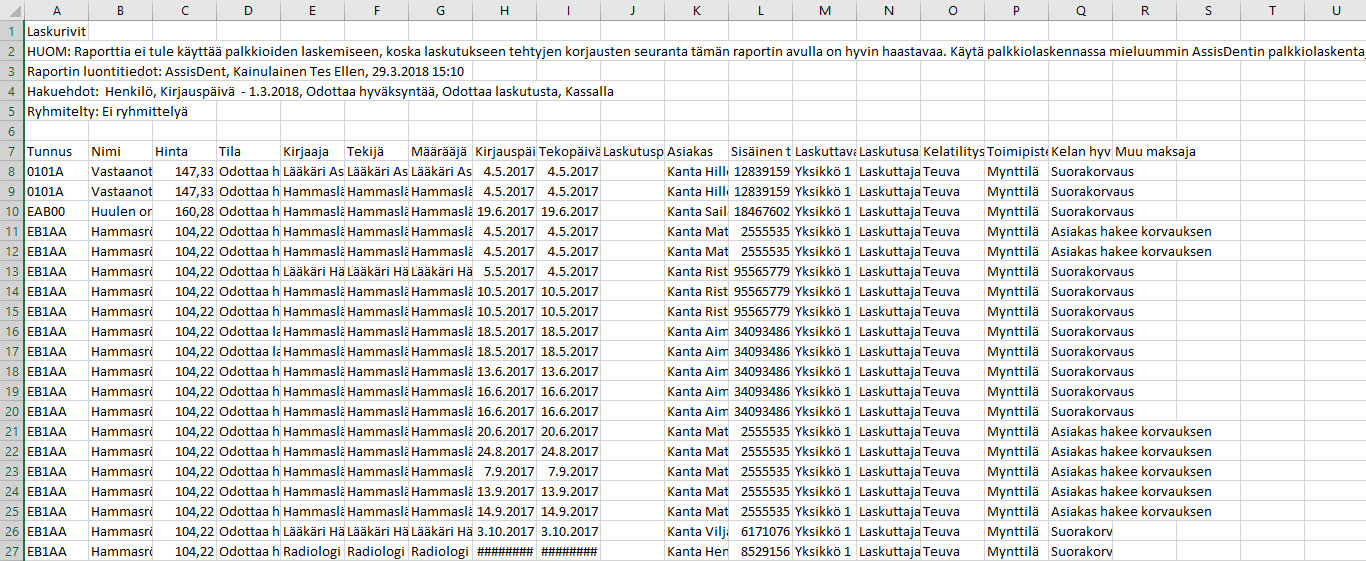Viewport: 1366px width, 561px height.
Task: Click 'Lääkäri Hä' in Kirjaaja column row 13
Action: 312,271
